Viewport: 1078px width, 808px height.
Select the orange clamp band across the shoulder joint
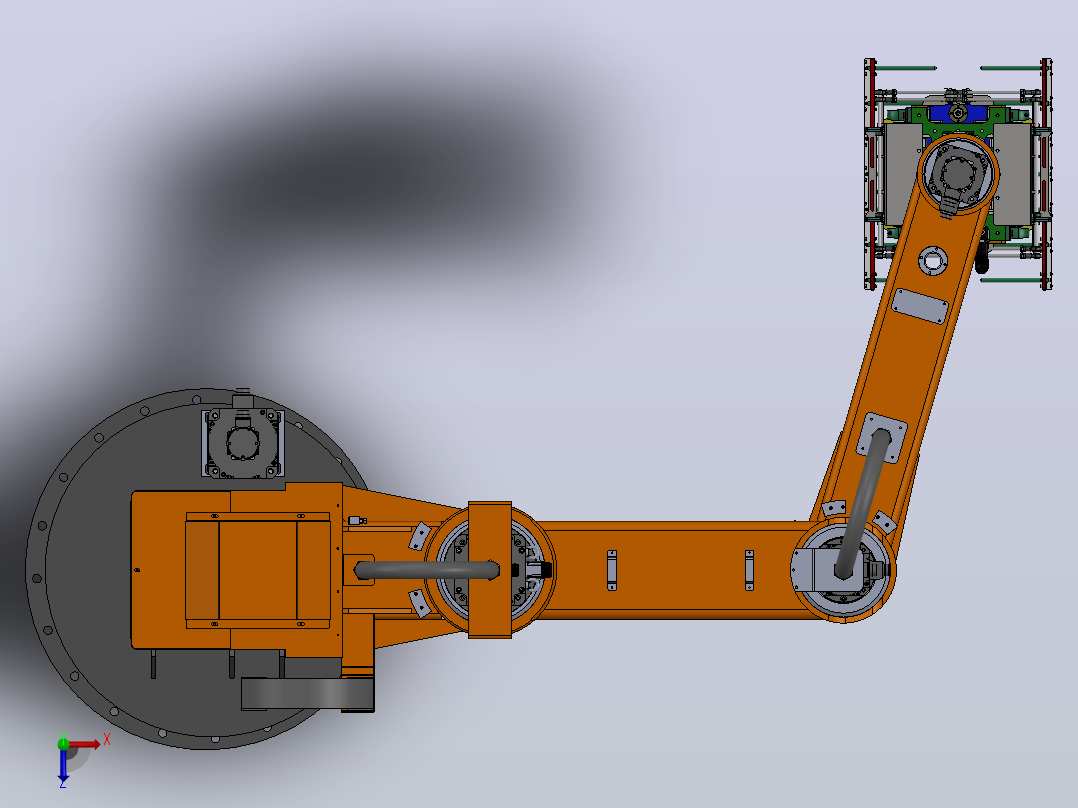(x=490, y=569)
